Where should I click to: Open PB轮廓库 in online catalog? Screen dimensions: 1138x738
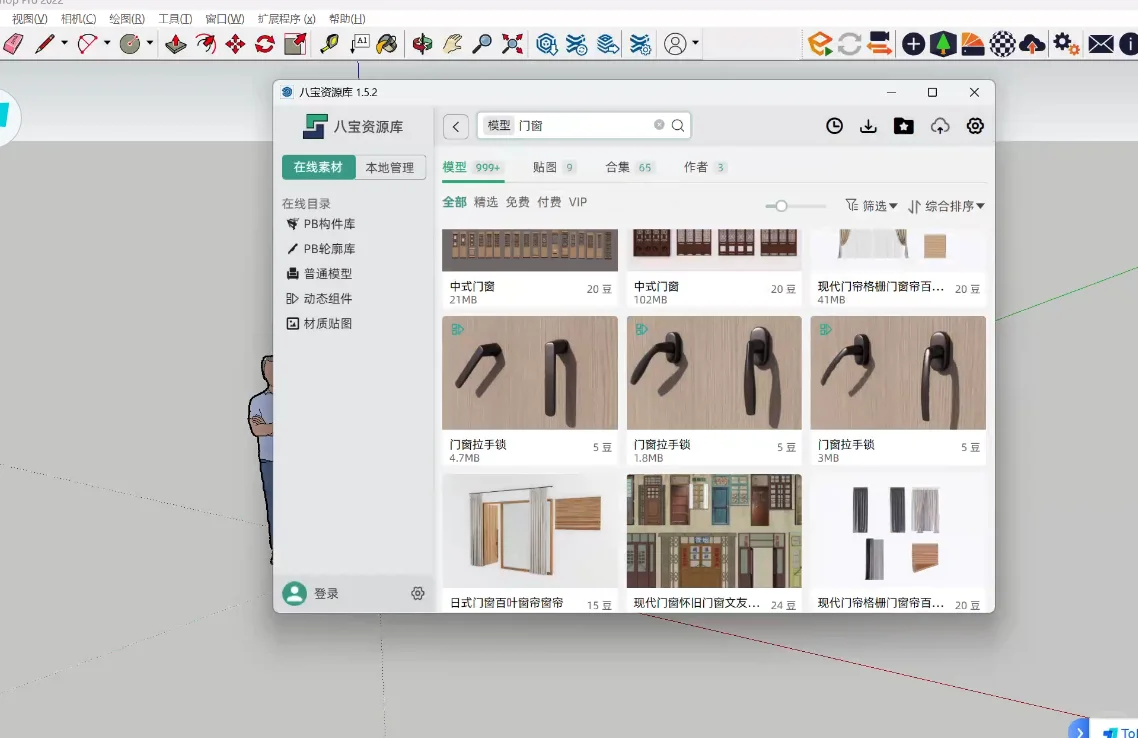pyautogui.click(x=321, y=249)
